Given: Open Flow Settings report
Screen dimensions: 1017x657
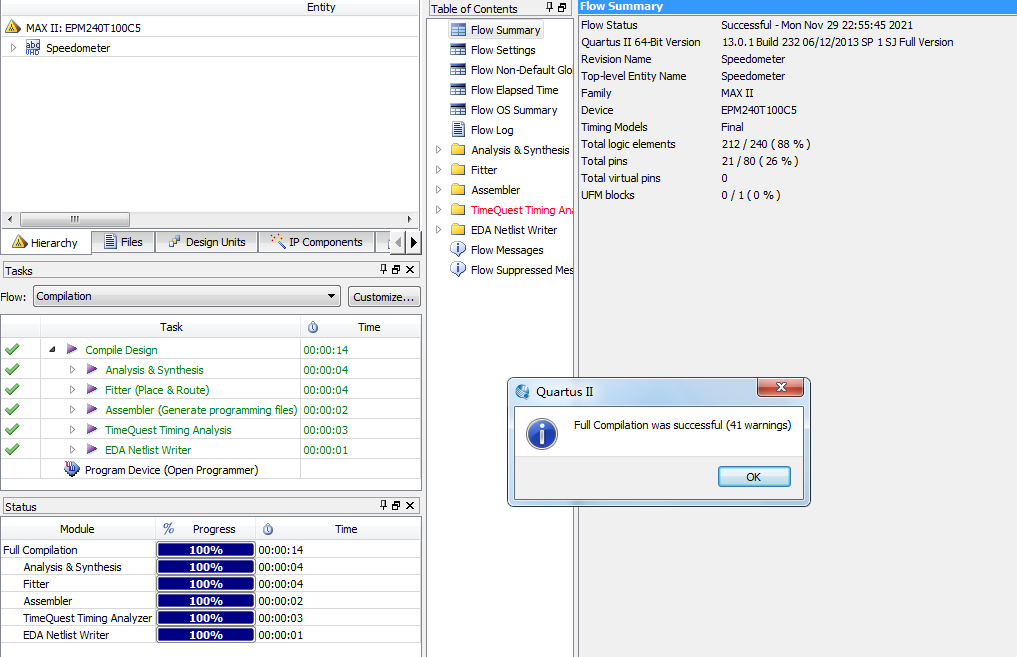Looking at the screenshot, I should (503, 50).
